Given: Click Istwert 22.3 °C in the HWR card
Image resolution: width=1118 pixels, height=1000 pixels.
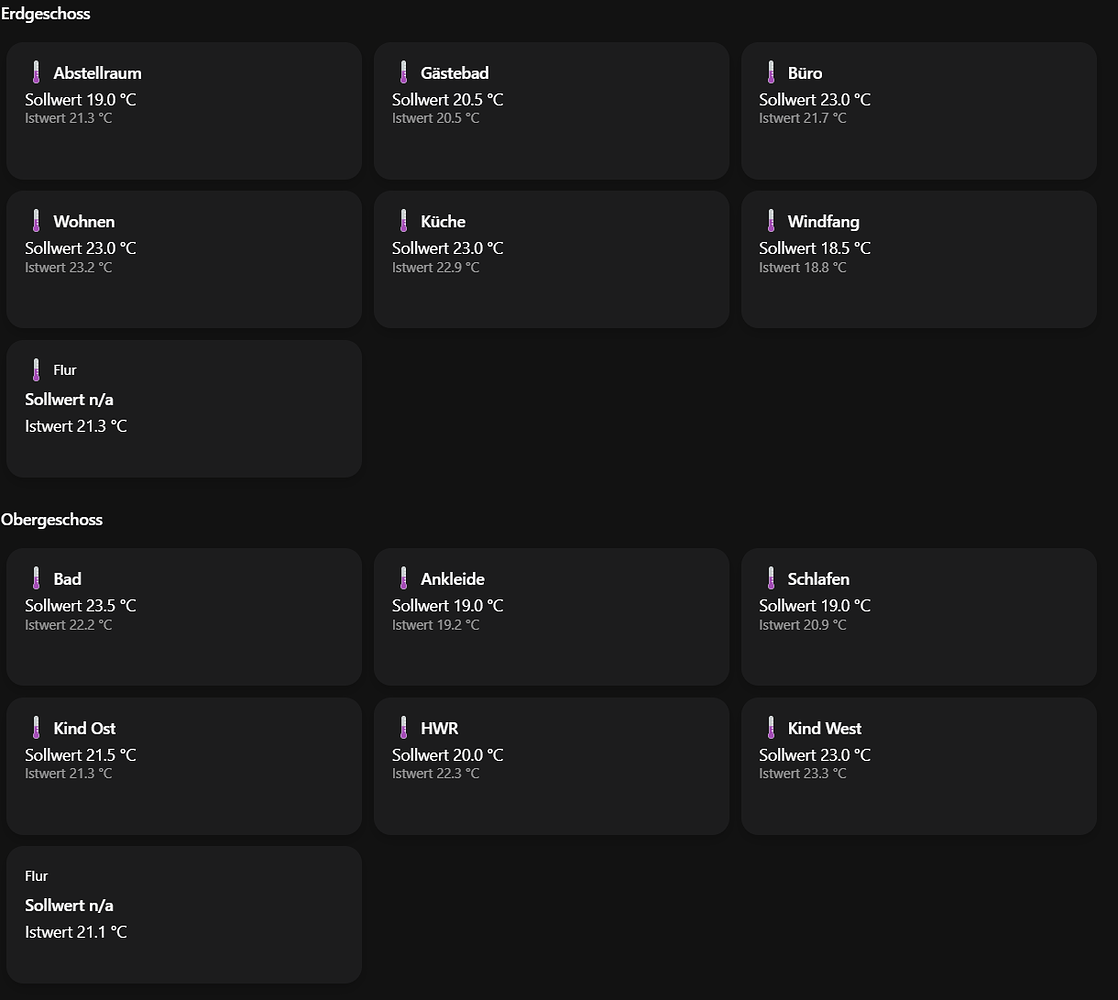Looking at the screenshot, I should [x=436, y=773].
